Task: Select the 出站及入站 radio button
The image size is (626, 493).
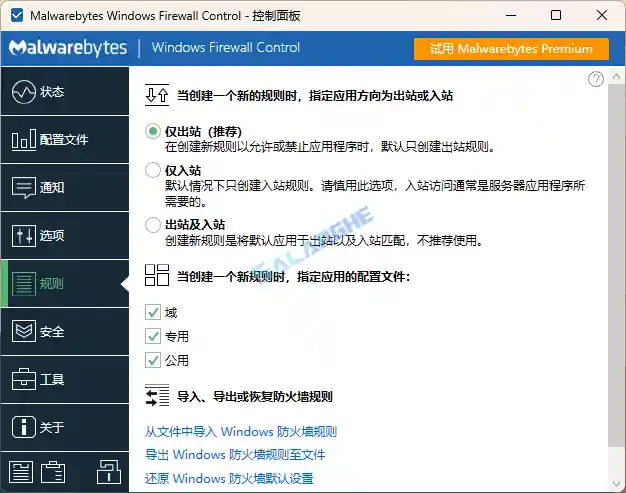Action: pyautogui.click(x=153, y=224)
